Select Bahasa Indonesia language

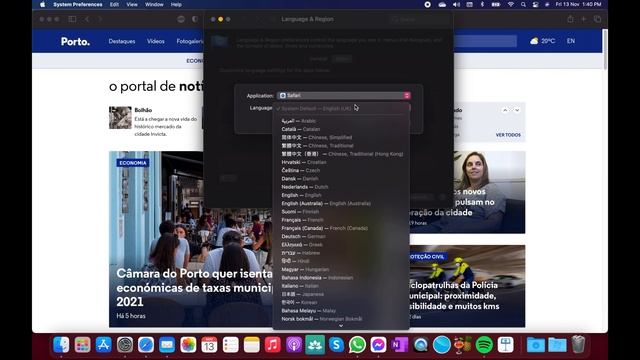[341, 278]
